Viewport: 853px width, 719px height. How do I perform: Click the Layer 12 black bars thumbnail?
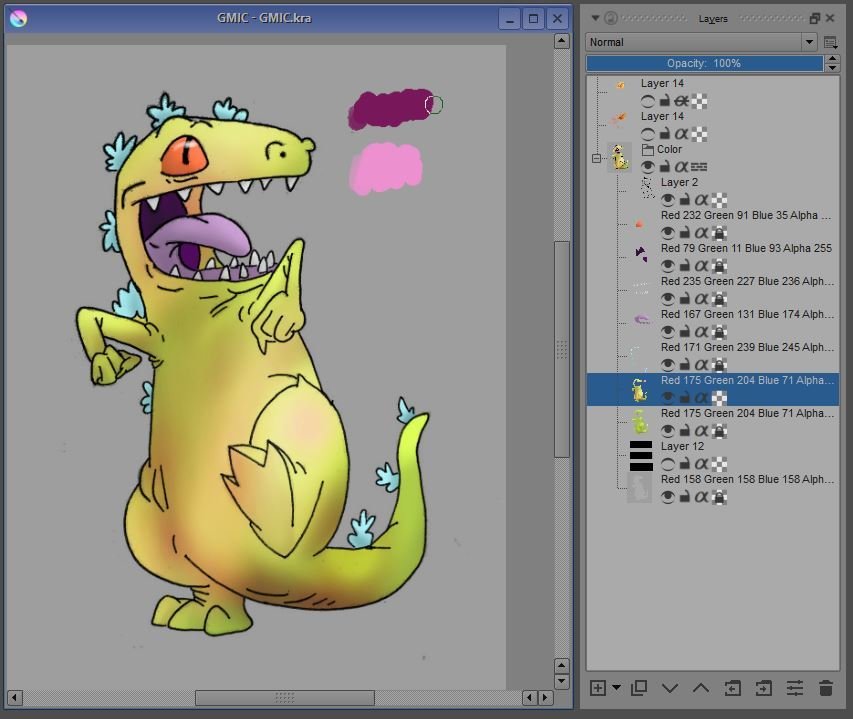(641, 456)
